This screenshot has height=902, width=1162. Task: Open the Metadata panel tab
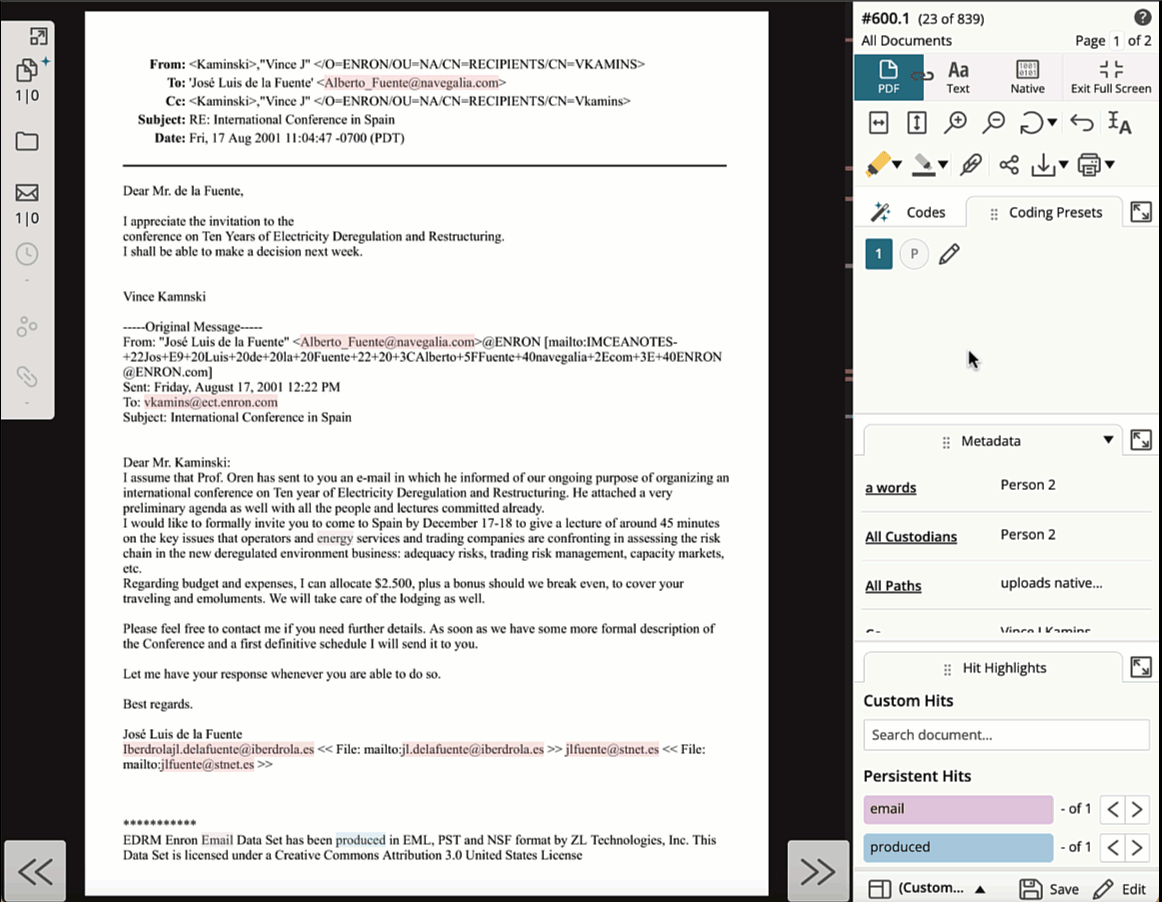click(990, 441)
